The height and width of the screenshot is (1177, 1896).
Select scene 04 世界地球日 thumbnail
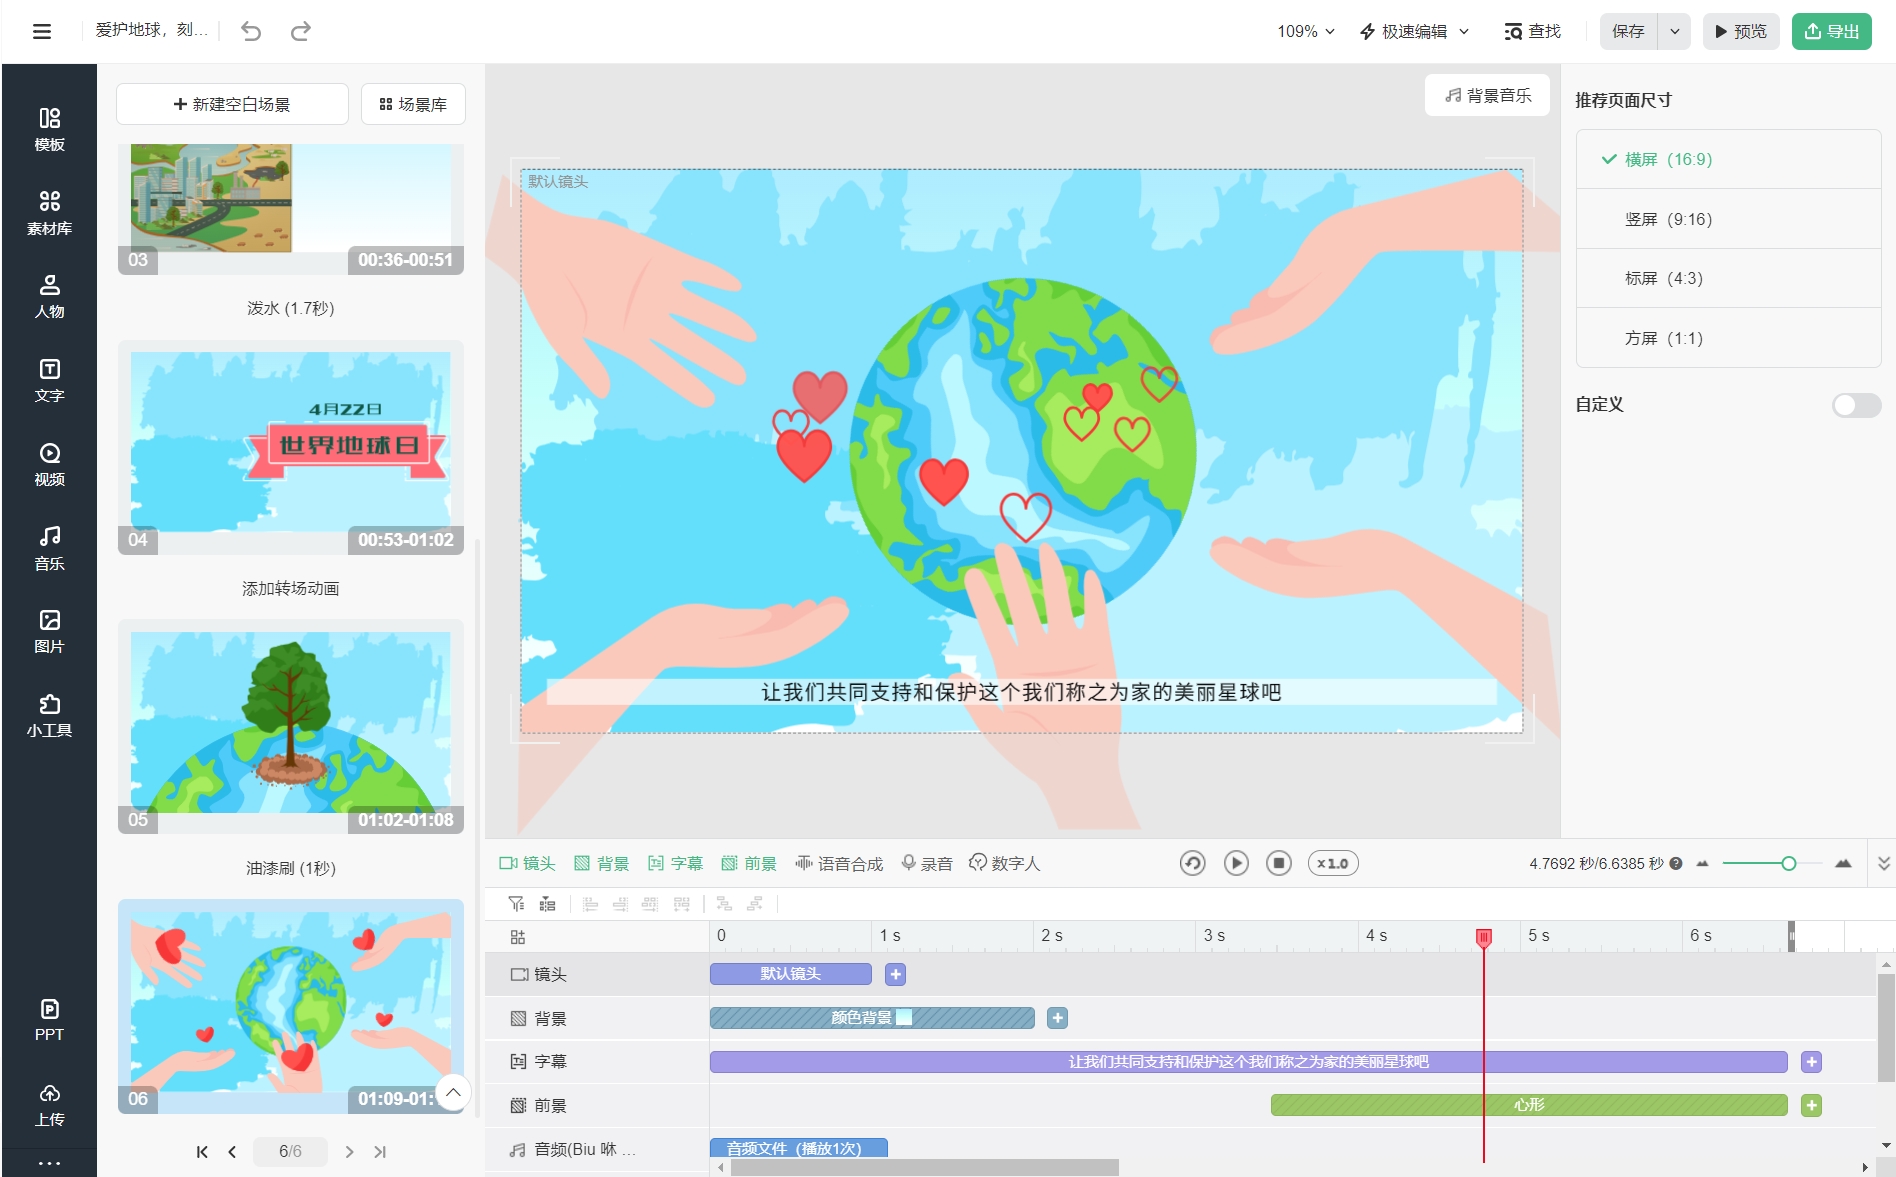point(291,447)
